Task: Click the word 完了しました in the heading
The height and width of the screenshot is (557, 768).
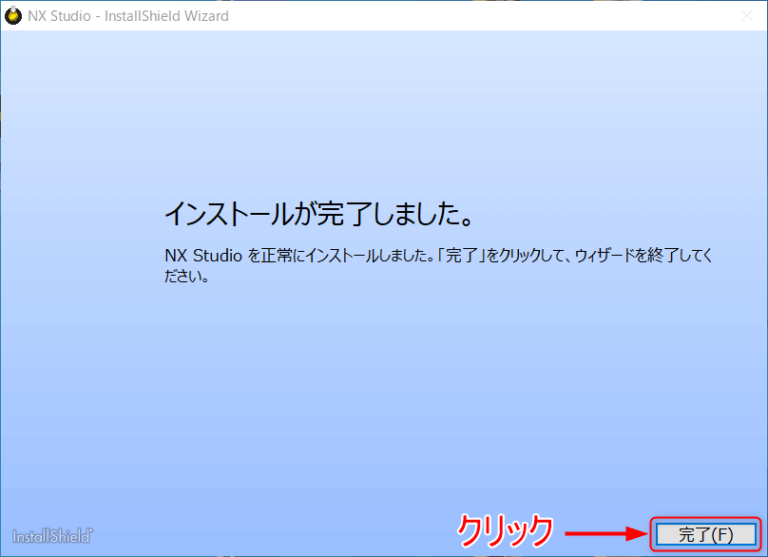Action: coord(390,215)
